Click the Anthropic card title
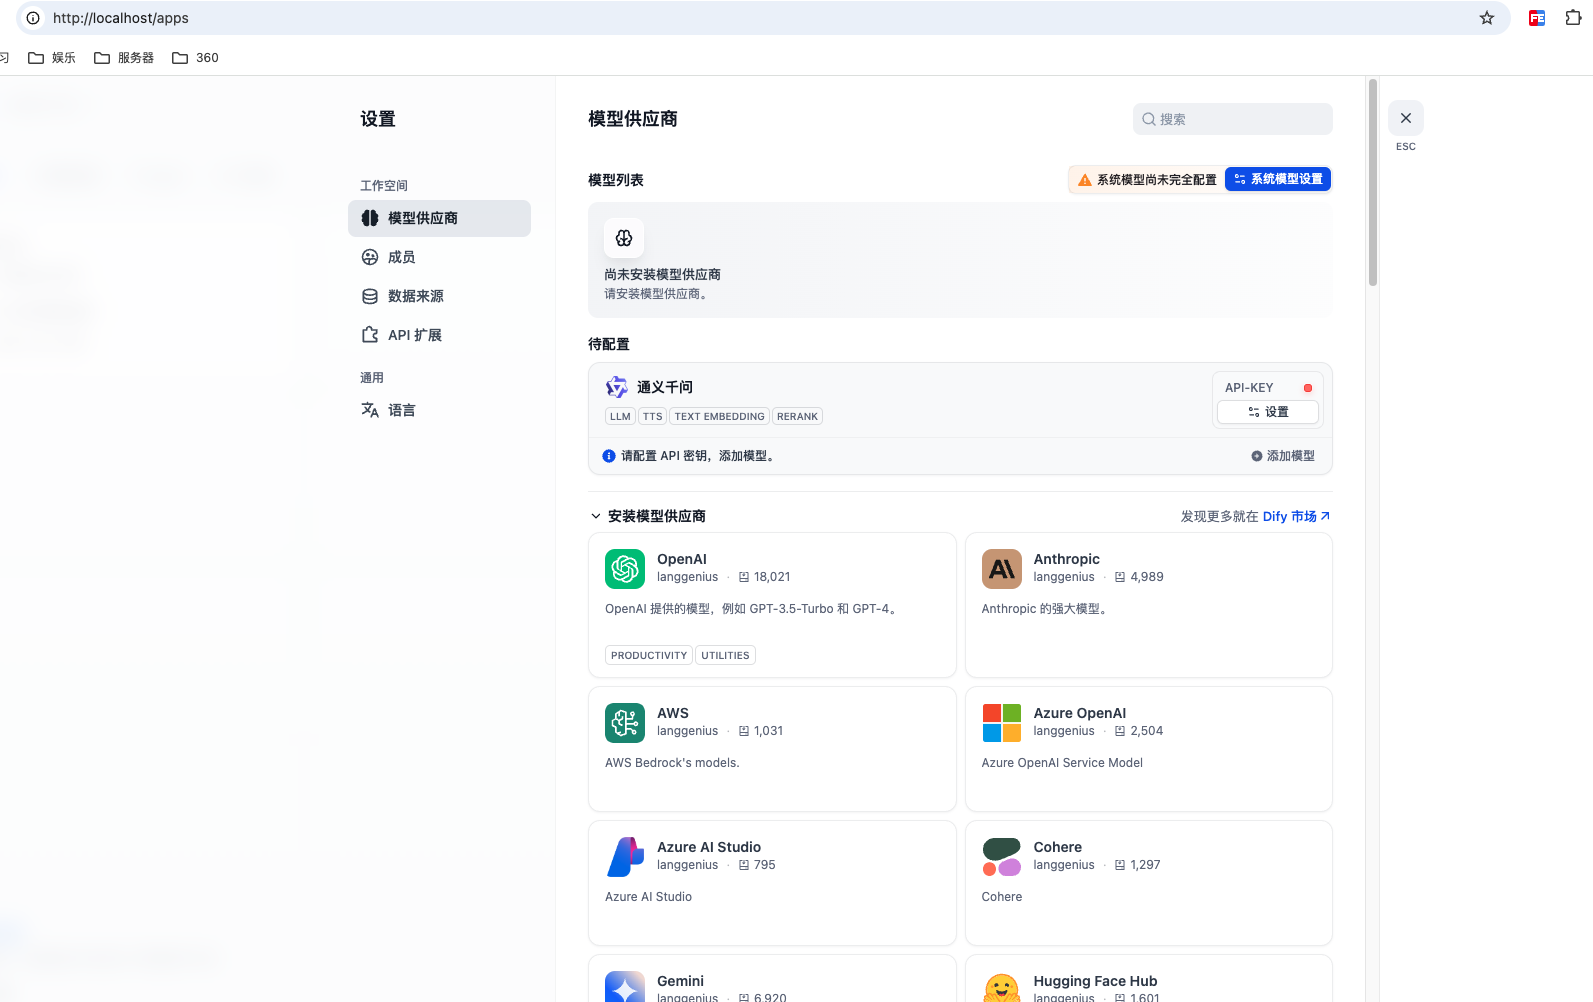 1066,559
